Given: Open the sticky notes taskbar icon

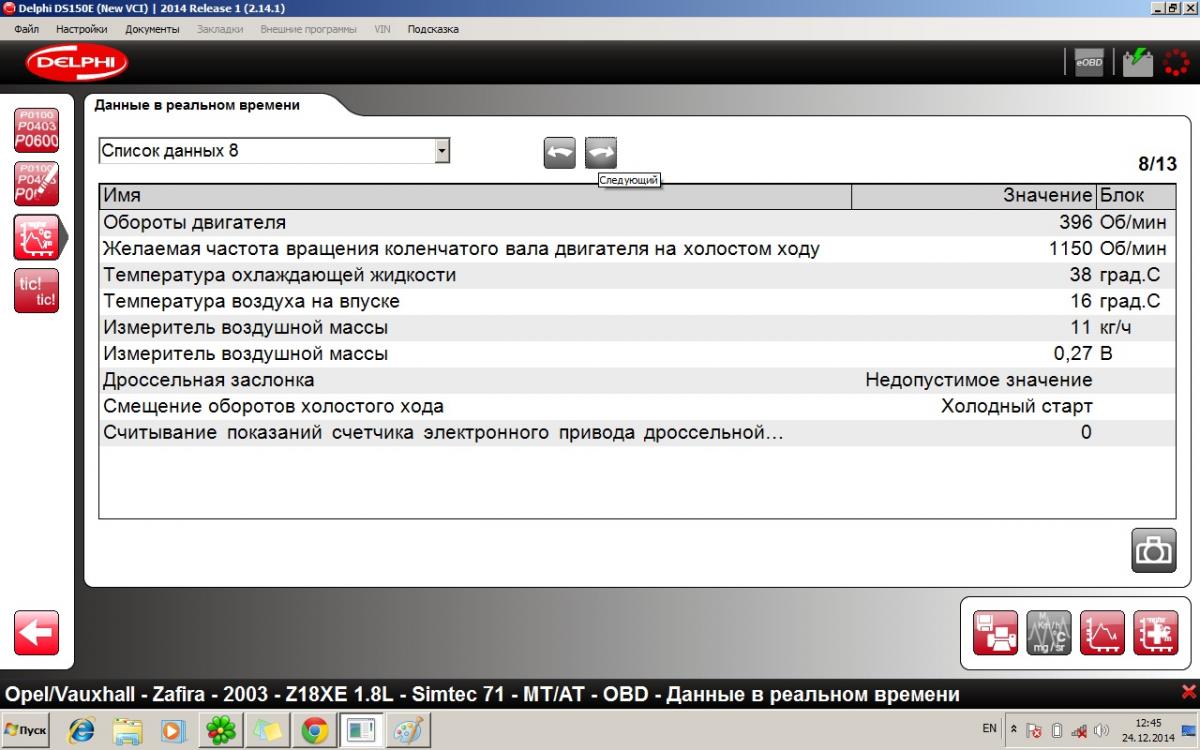Looking at the screenshot, I should (268, 731).
